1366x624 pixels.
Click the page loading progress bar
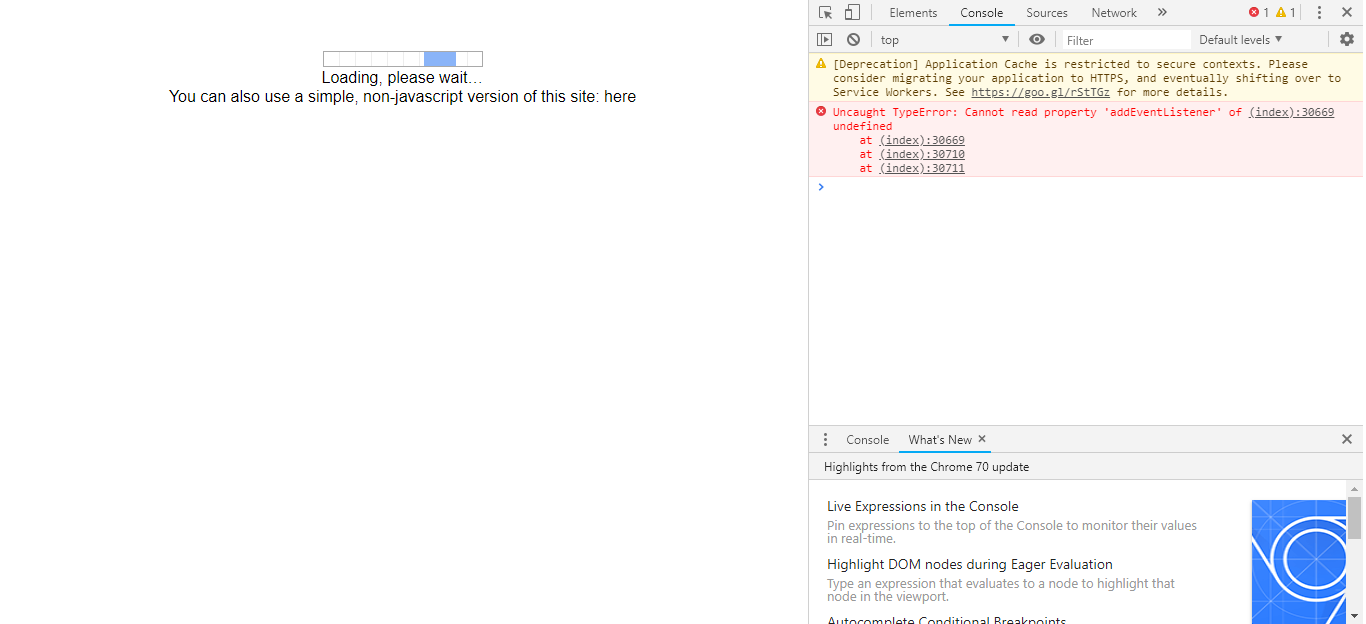point(403,59)
